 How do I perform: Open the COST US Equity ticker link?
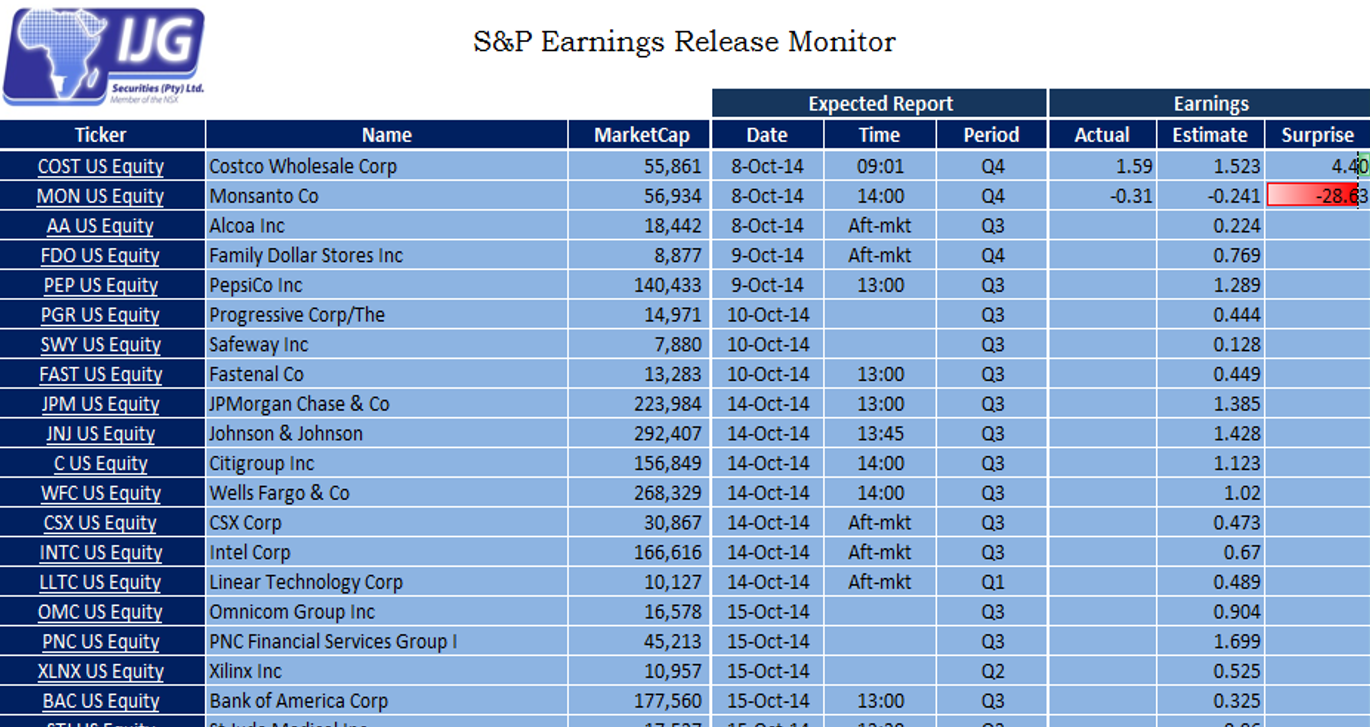101,166
